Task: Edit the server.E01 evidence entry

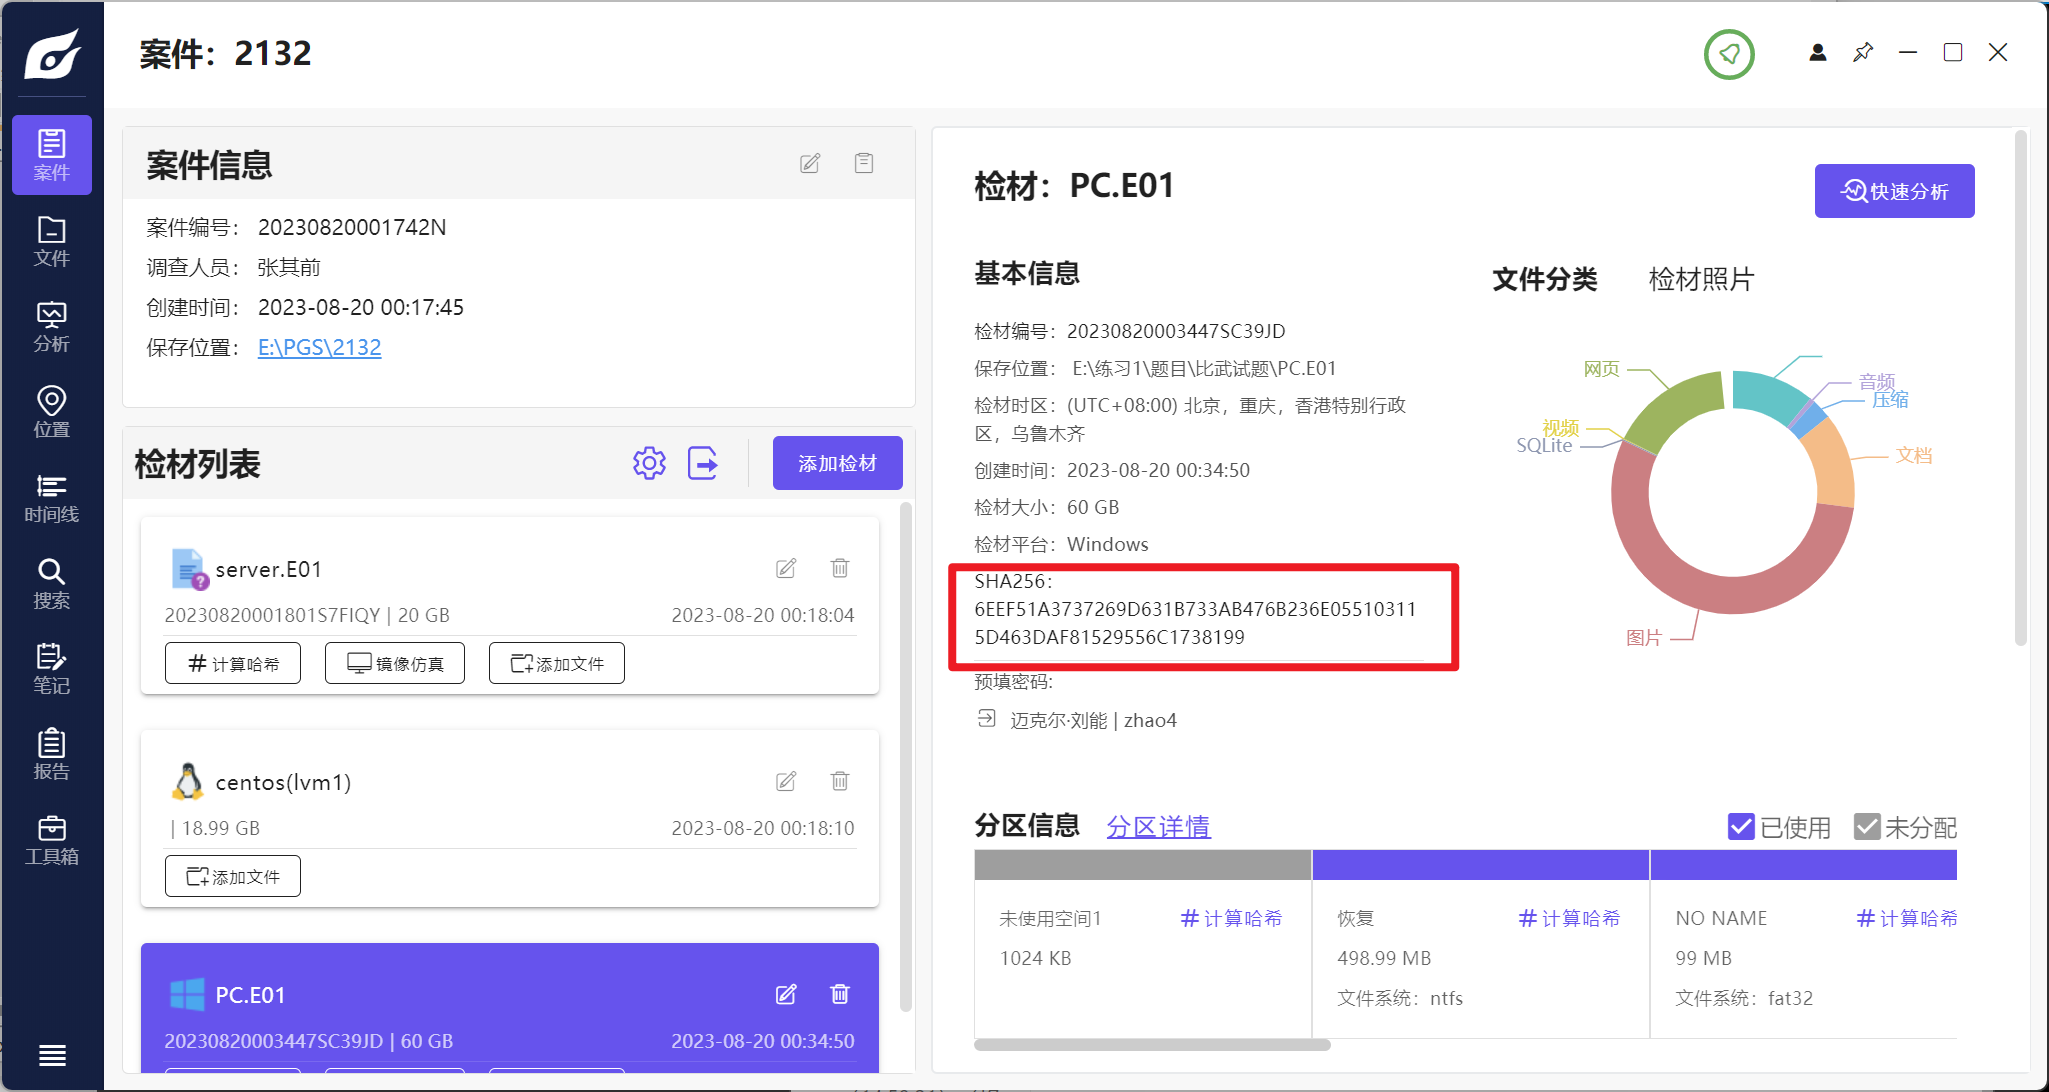Action: click(786, 568)
